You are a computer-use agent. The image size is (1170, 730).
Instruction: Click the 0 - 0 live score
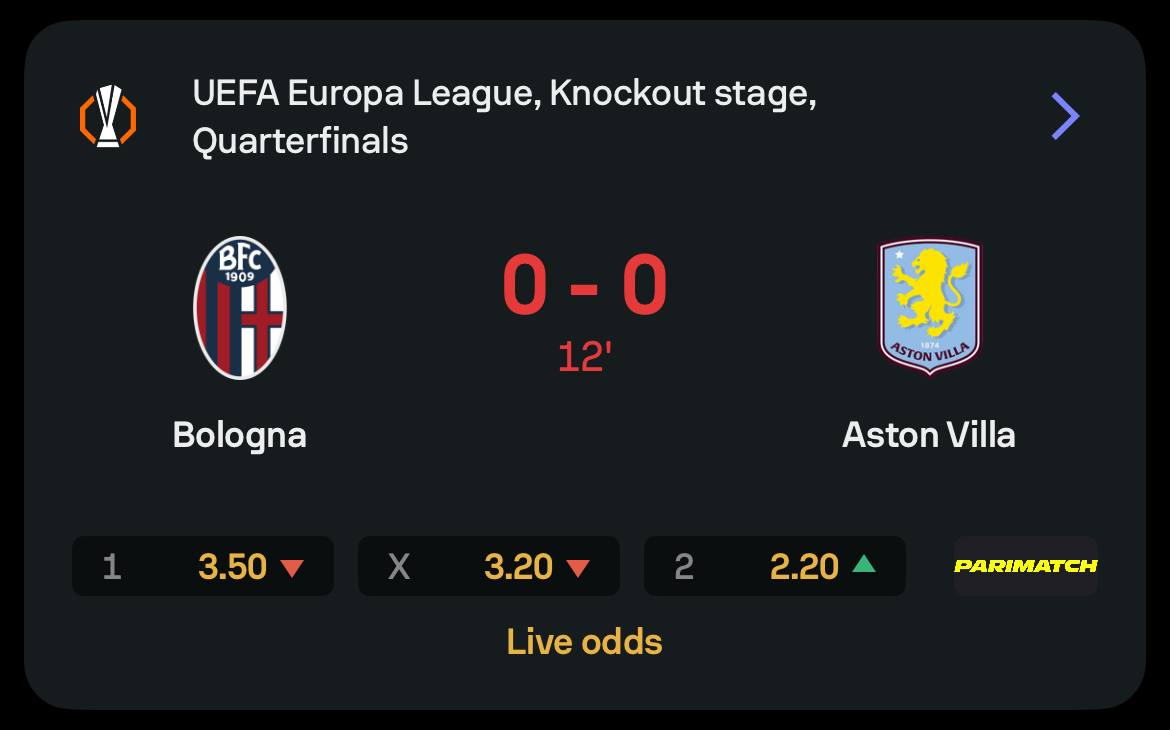coord(584,287)
